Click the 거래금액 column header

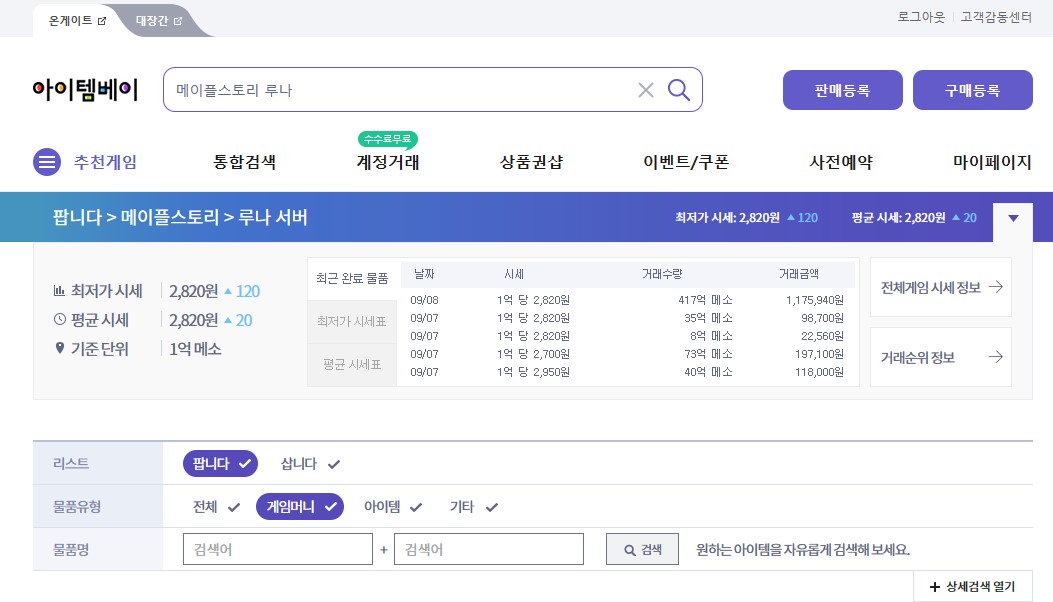click(x=798, y=274)
